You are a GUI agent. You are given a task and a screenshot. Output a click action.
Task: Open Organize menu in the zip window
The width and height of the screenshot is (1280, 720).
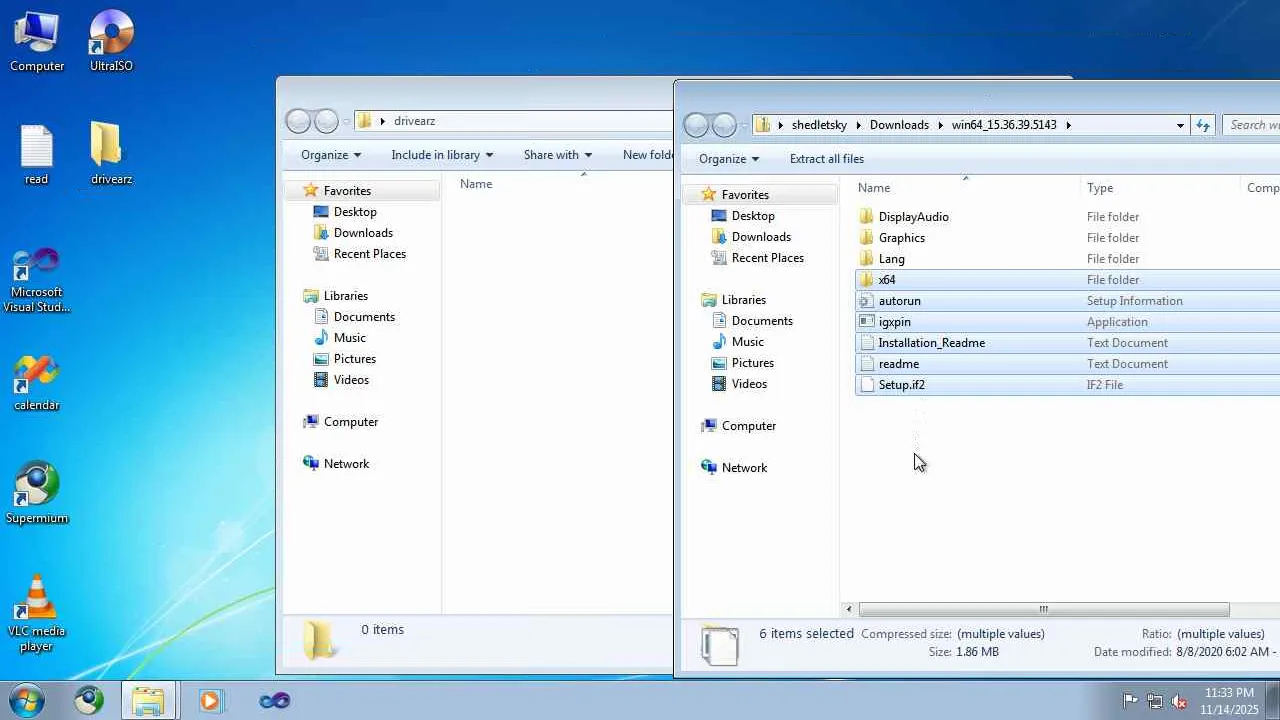[728, 159]
